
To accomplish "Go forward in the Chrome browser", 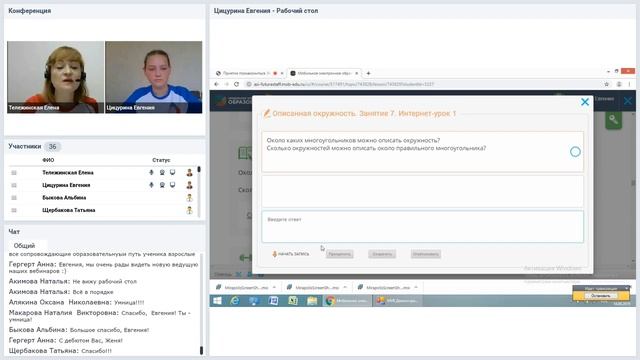I will pos(227,84).
